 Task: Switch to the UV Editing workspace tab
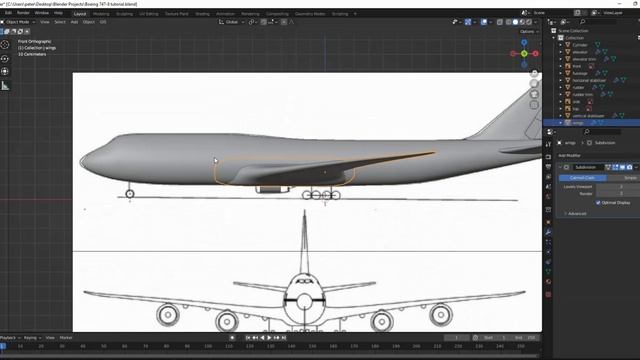point(149,13)
